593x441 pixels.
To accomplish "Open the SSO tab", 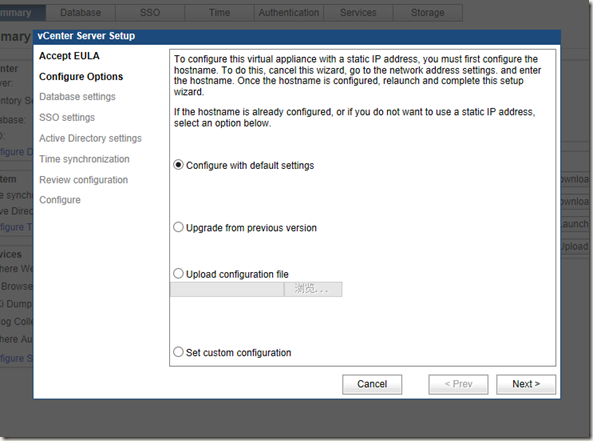I will pos(150,12).
